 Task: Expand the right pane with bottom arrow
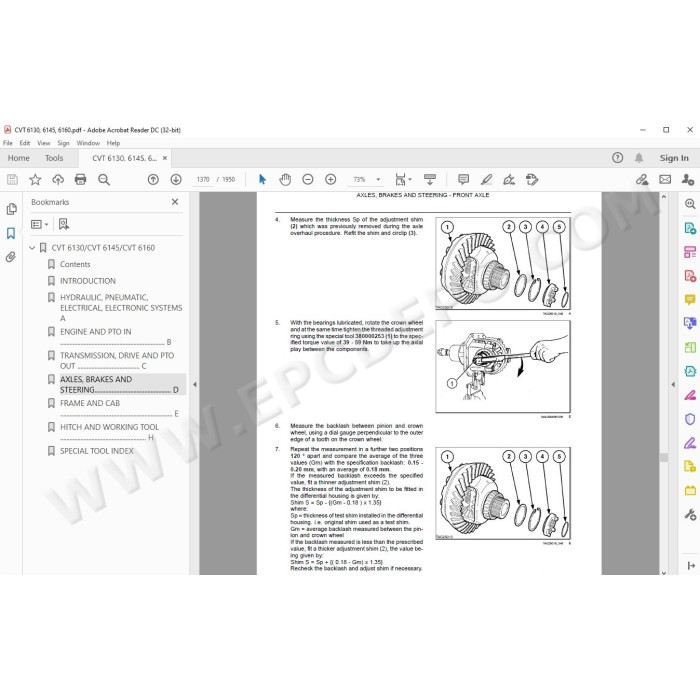click(691, 566)
